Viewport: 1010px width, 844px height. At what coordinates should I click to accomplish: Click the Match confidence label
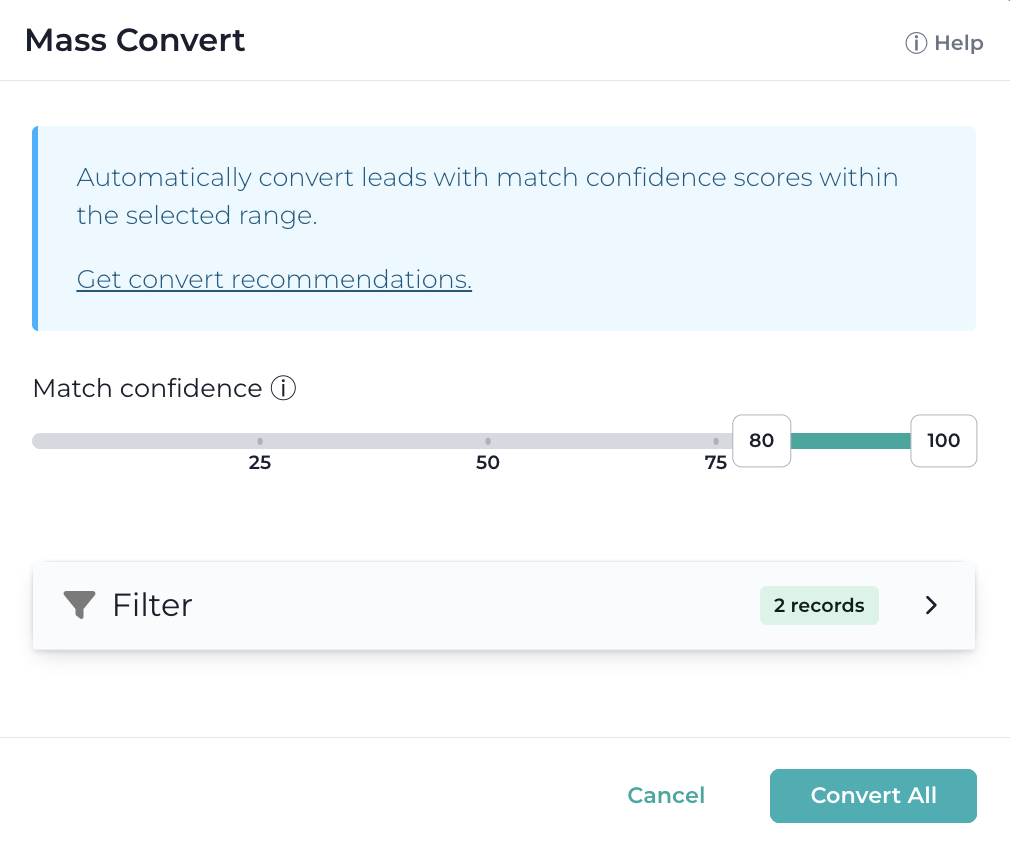(x=148, y=388)
